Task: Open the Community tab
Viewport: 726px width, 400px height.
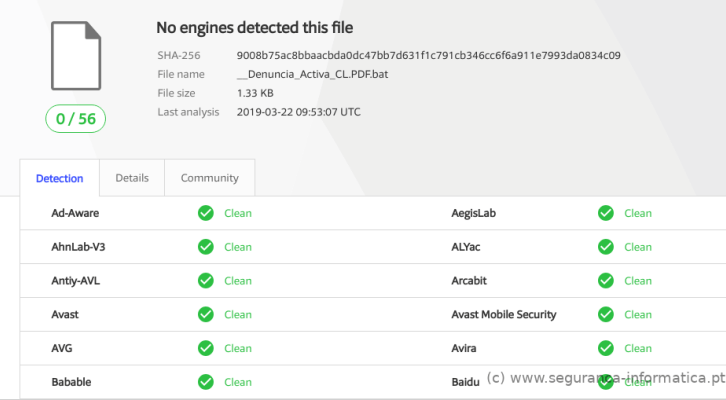Action: [x=209, y=178]
